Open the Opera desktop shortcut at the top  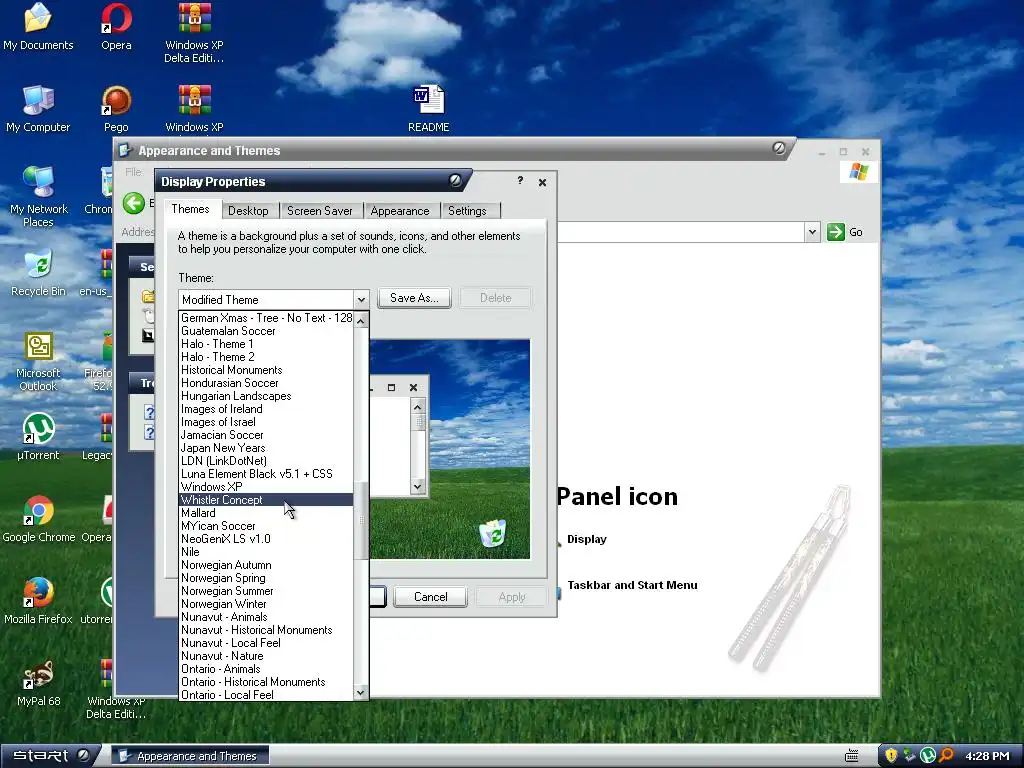(116, 26)
